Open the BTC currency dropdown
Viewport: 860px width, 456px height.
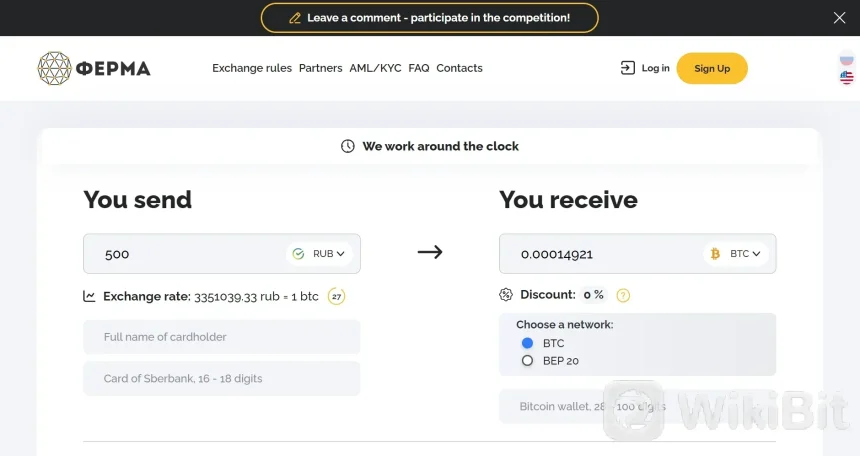745,254
